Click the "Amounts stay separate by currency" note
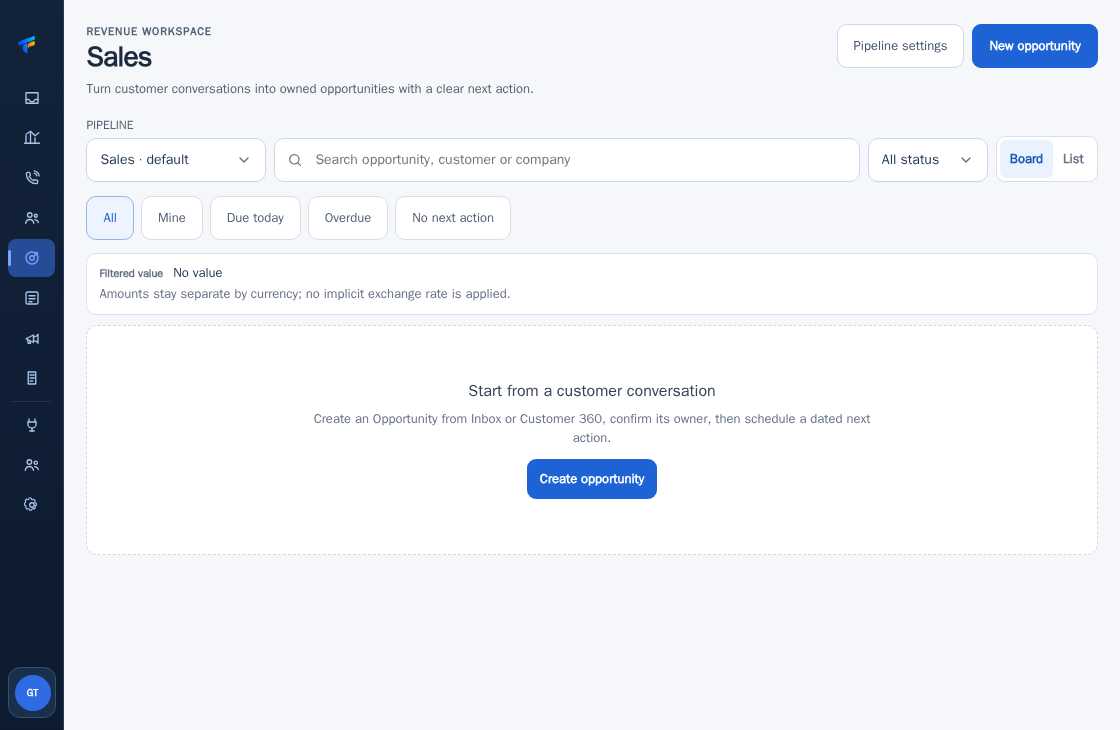1120x730 pixels. (x=305, y=294)
